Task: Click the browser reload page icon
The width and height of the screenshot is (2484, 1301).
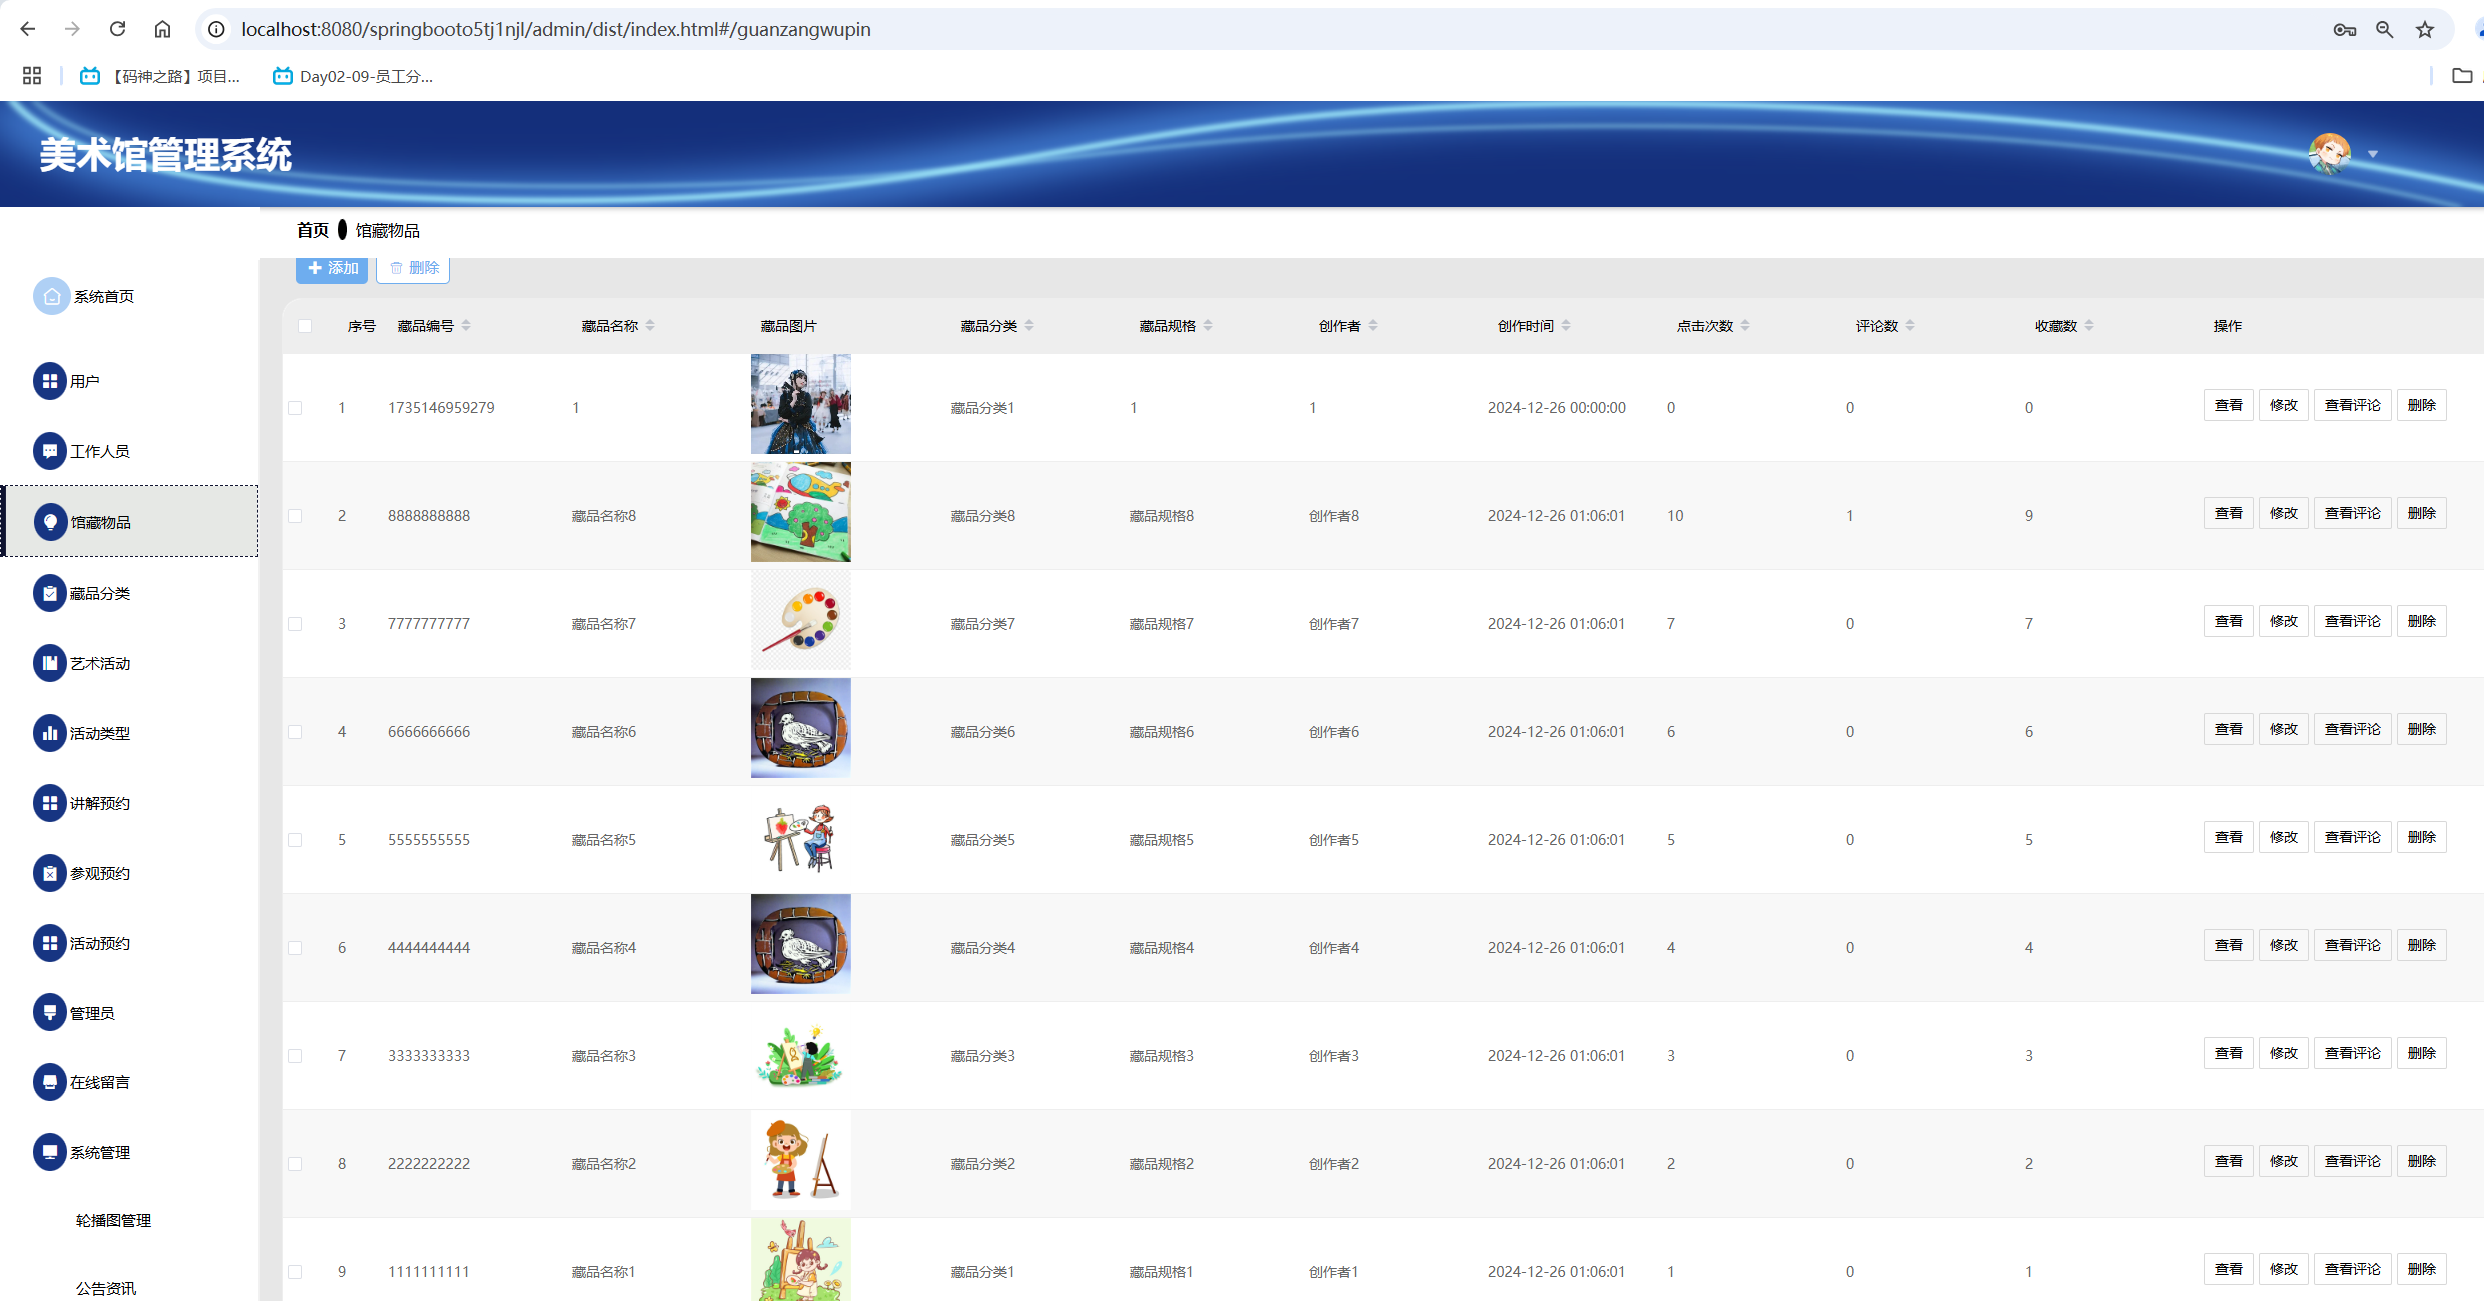Action: click(117, 29)
